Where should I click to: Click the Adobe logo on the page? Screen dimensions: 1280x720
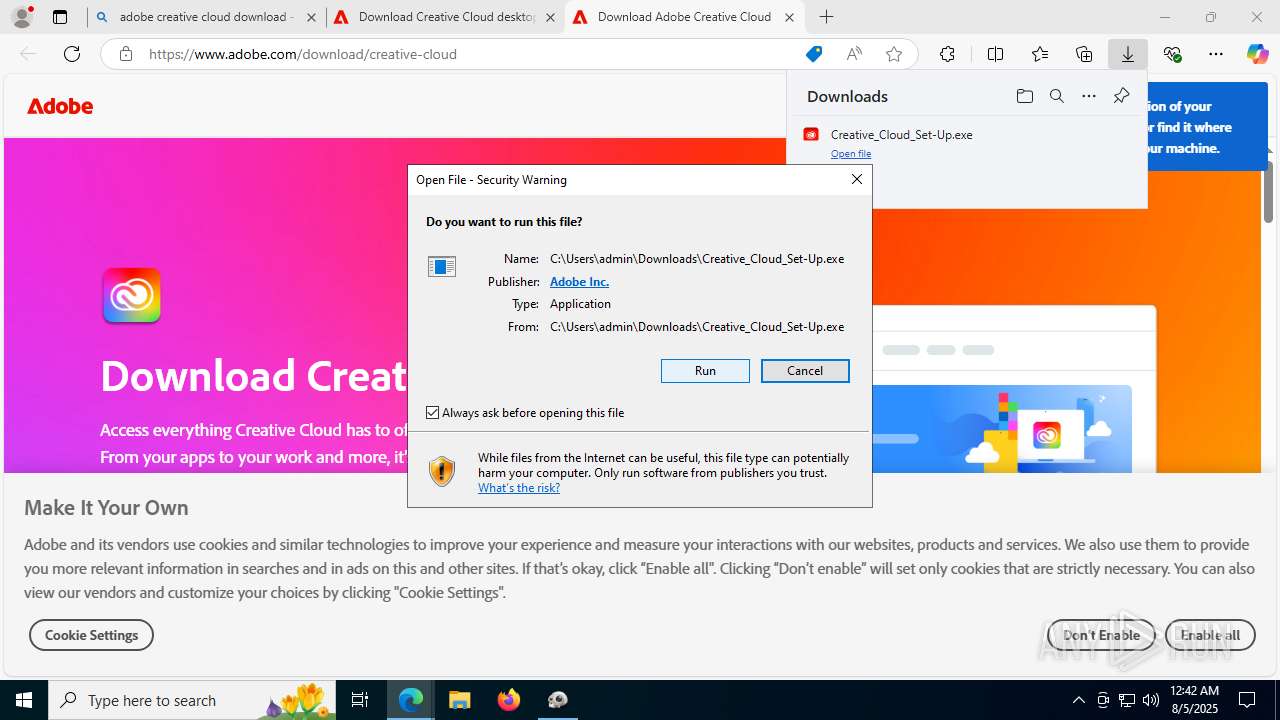pyautogui.click(x=60, y=106)
